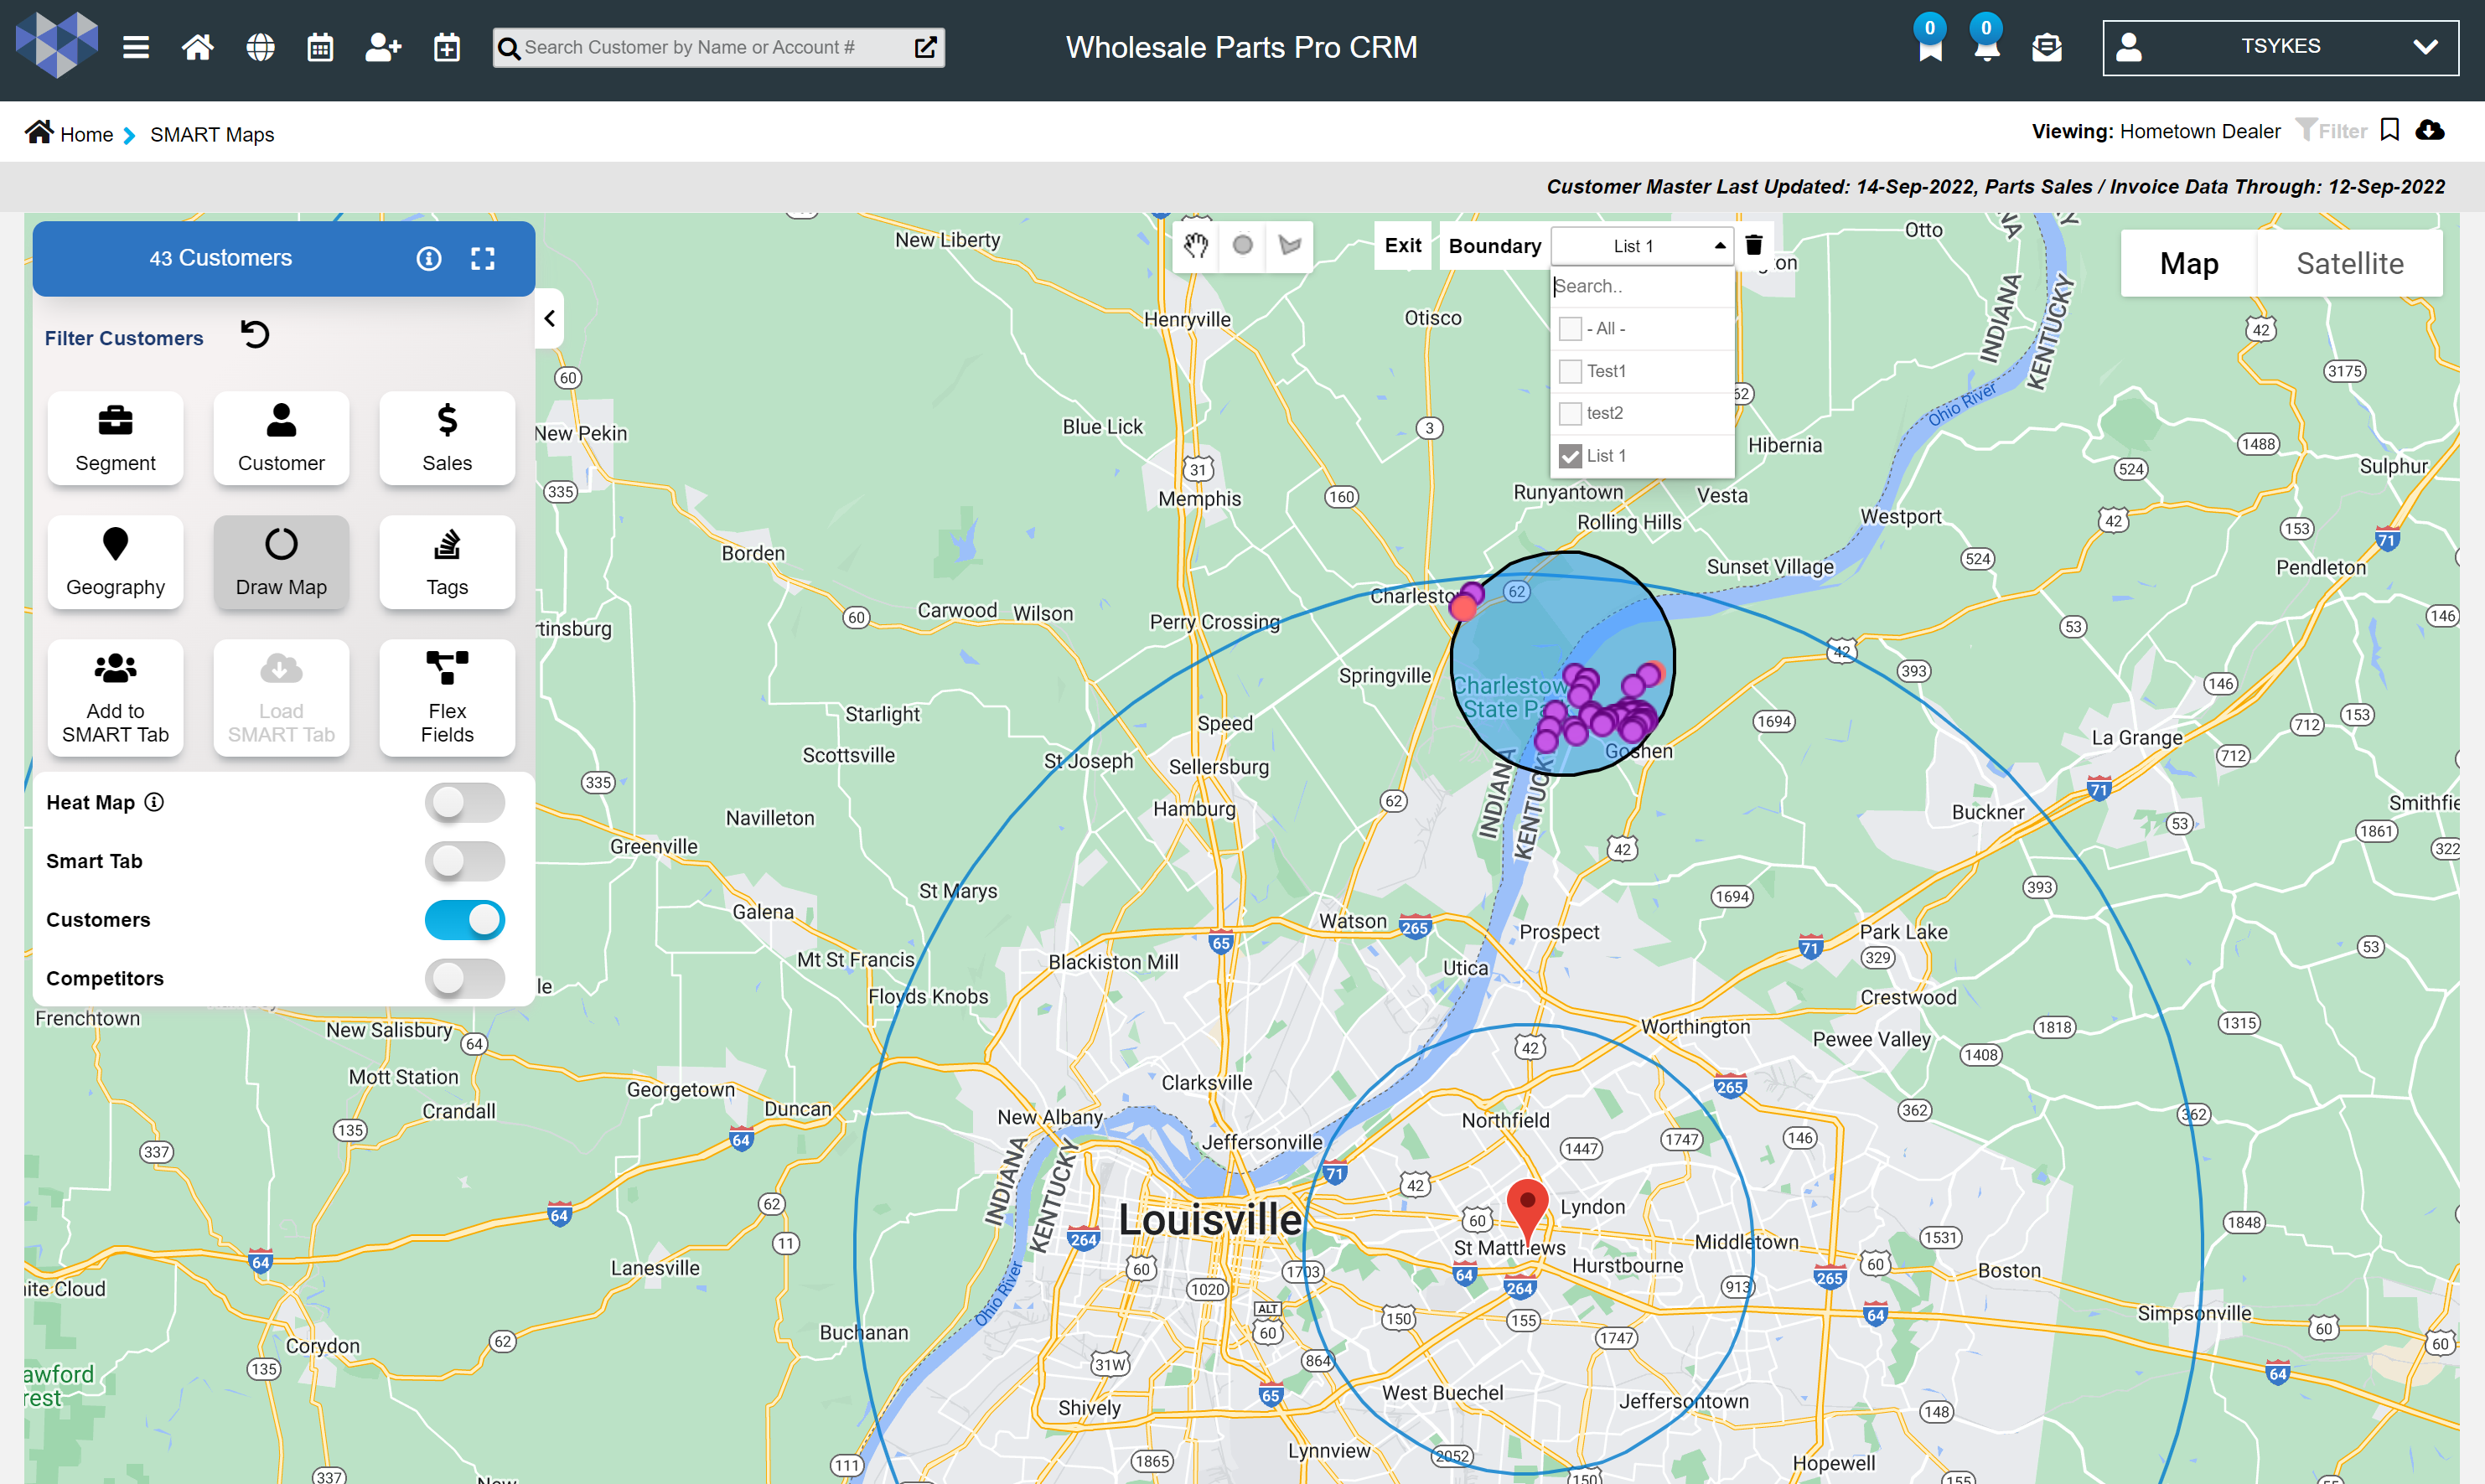Open the Customer filter tile
2485x1484 pixels.
click(x=281, y=438)
